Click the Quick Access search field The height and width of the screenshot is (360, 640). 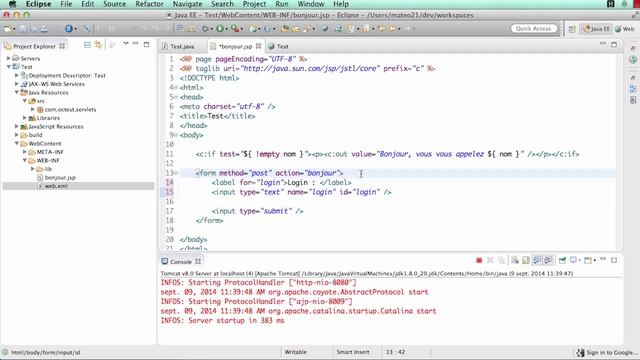click(x=533, y=29)
